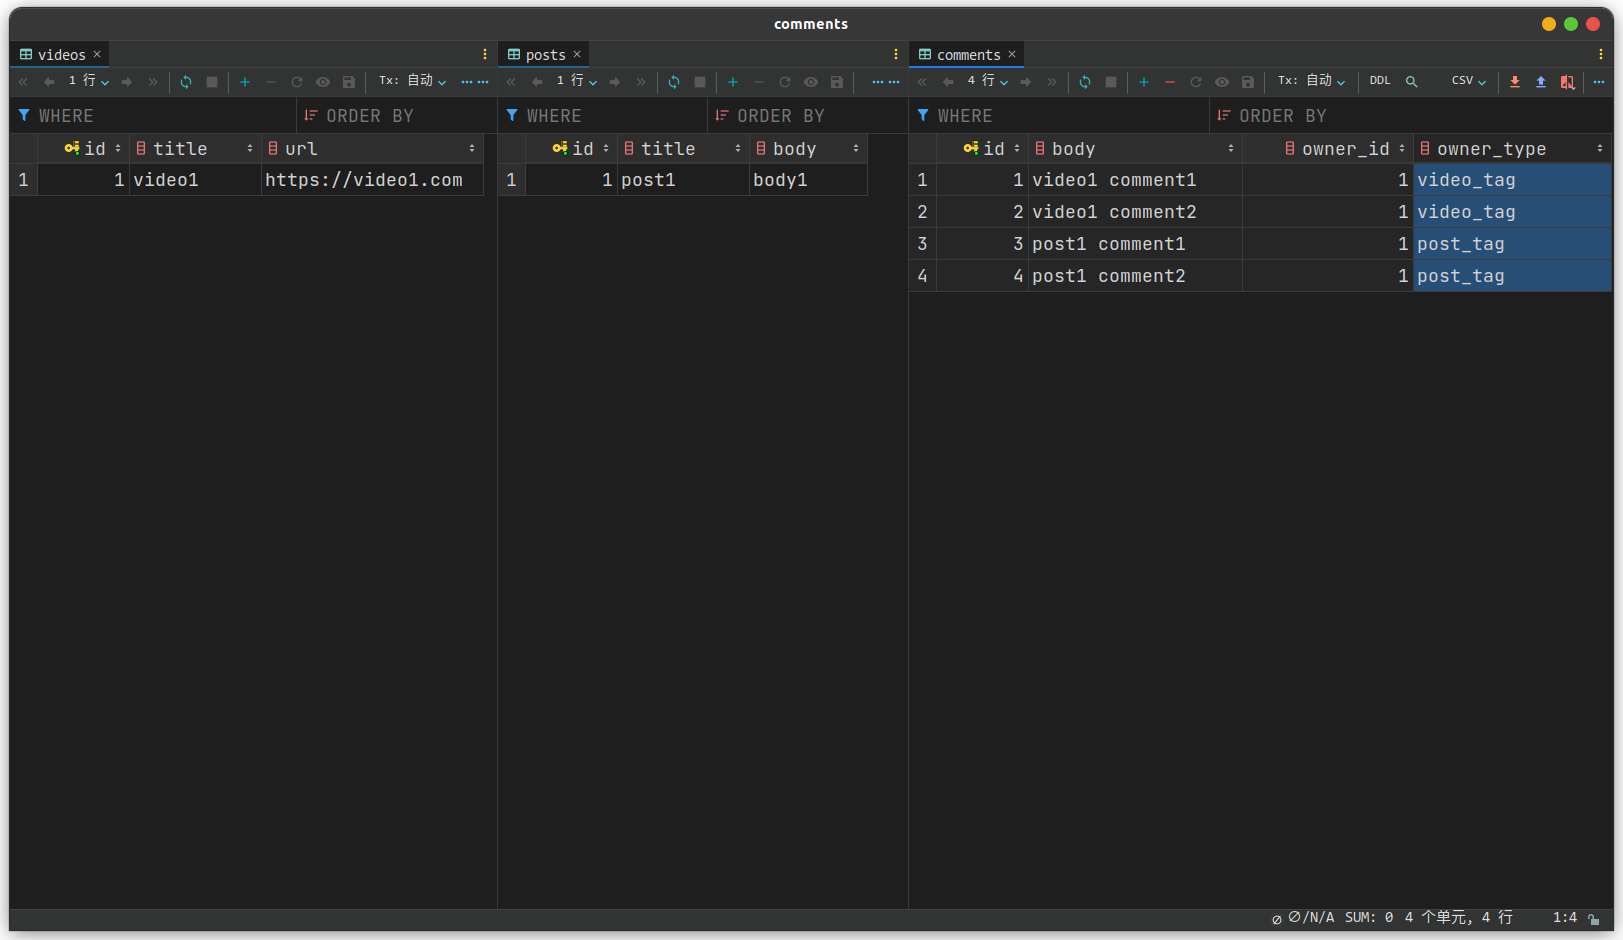The height and width of the screenshot is (940, 1623).
Task: Reload the comments table data
Action: click(1085, 82)
